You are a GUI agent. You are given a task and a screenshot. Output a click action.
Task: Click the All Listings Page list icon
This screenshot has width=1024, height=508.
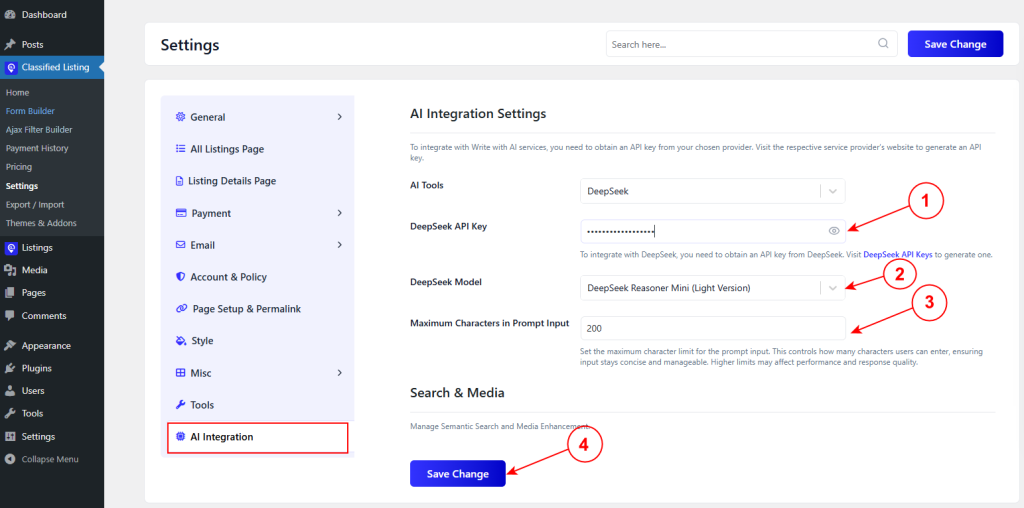point(180,149)
